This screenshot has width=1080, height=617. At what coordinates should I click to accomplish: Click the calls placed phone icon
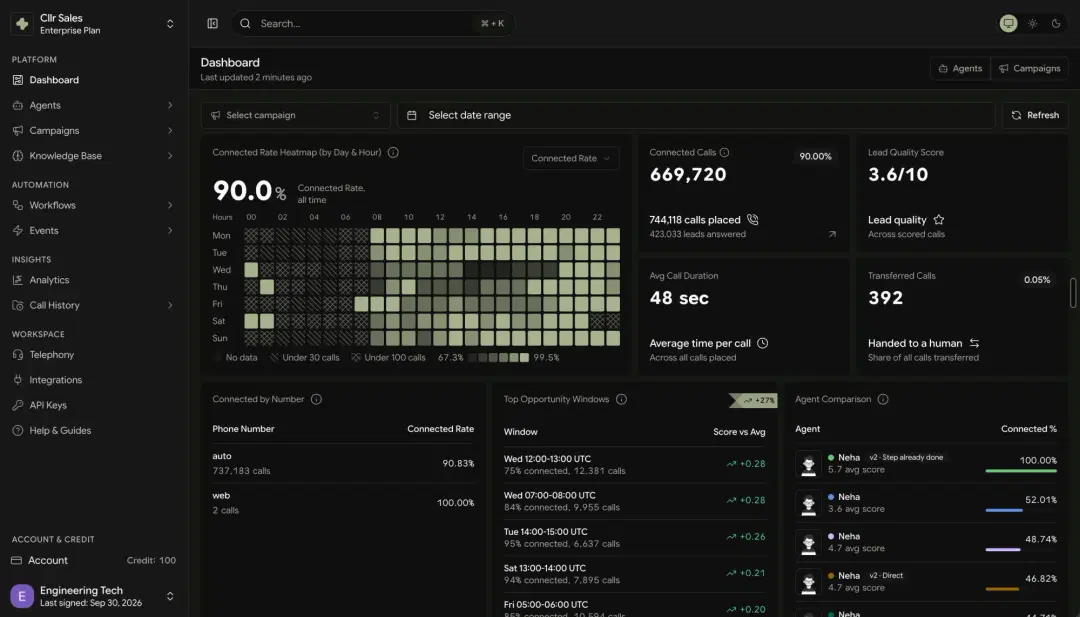(x=753, y=220)
